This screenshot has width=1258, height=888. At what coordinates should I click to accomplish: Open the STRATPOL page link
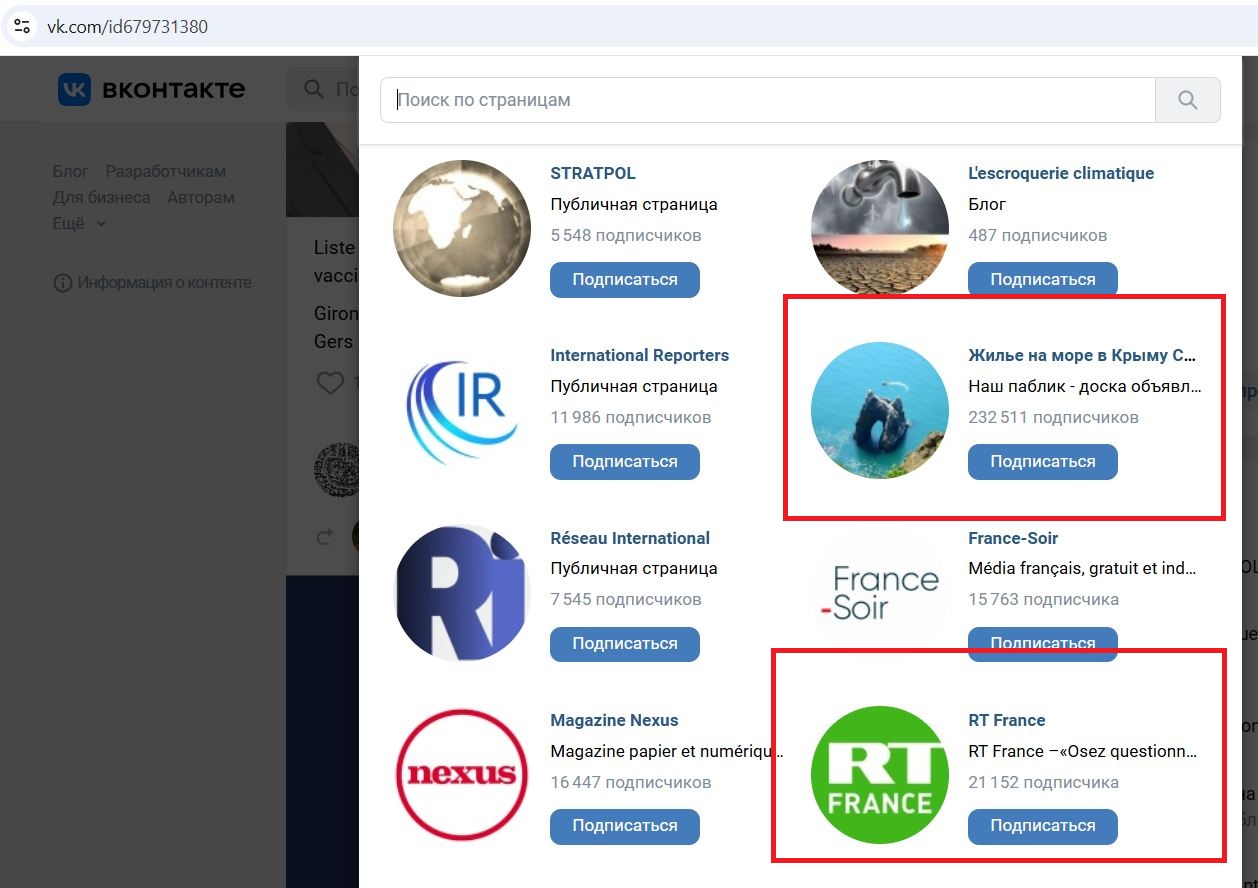[x=593, y=173]
